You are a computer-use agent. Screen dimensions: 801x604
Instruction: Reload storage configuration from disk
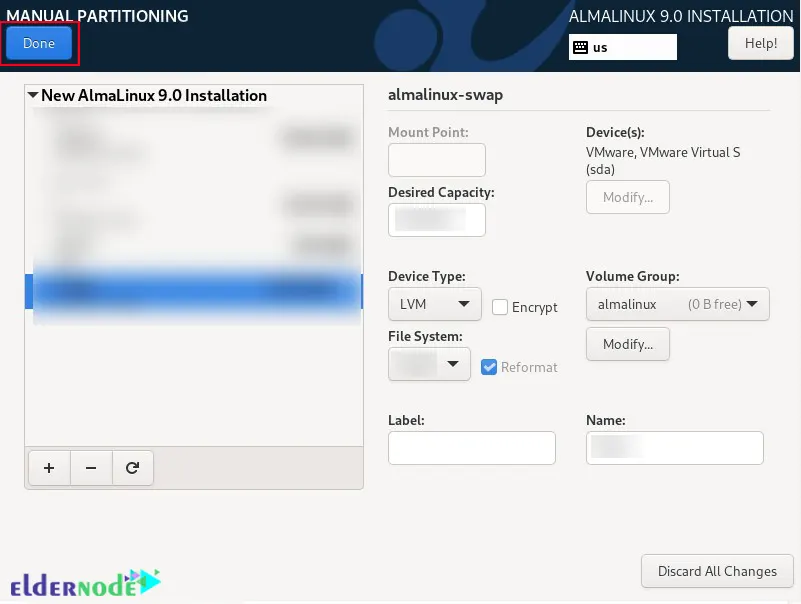click(x=133, y=468)
